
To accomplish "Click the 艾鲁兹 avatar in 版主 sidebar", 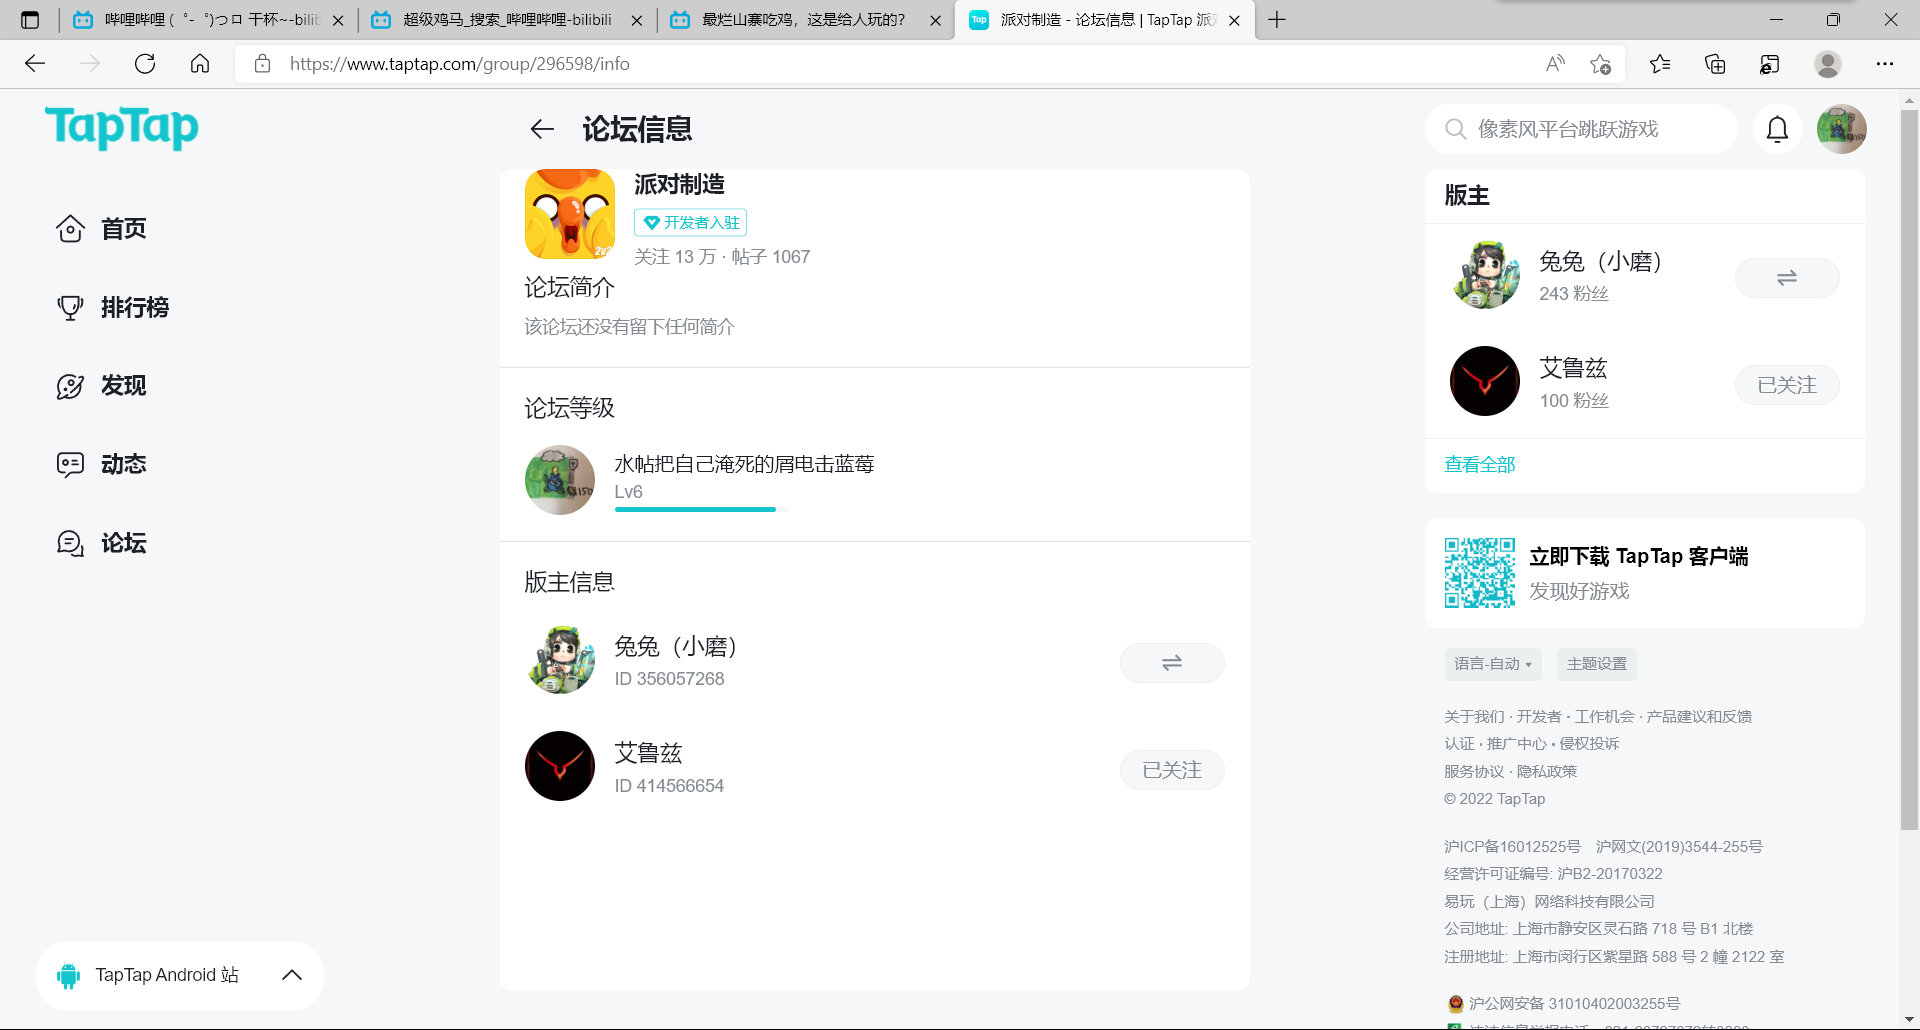I will coord(1485,381).
